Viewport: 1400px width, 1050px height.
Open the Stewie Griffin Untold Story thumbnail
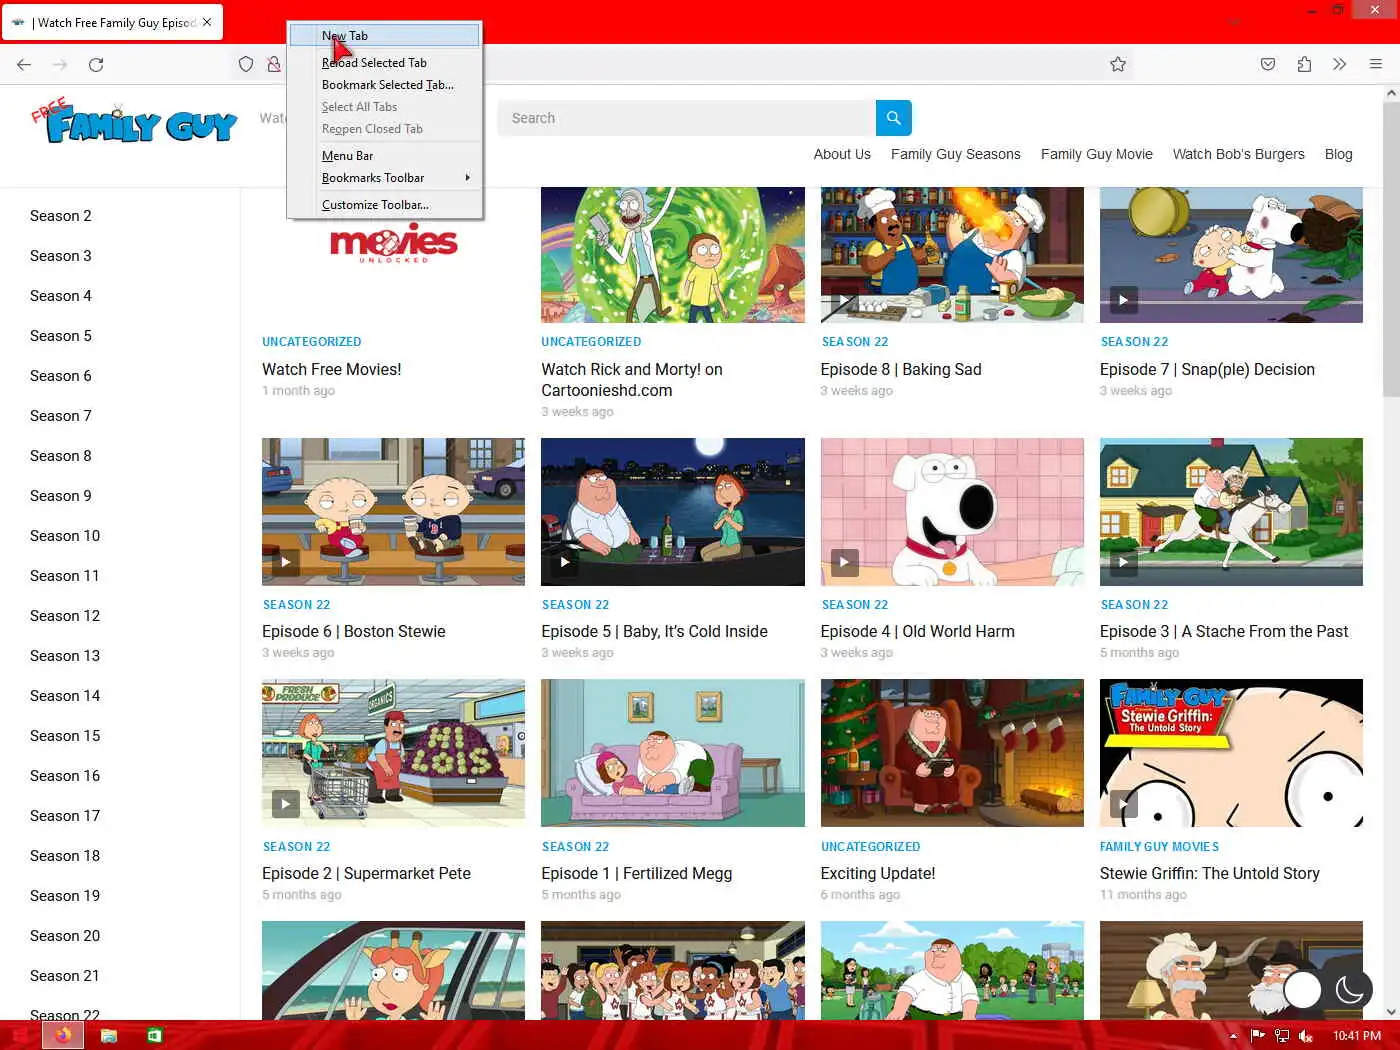tap(1231, 753)
